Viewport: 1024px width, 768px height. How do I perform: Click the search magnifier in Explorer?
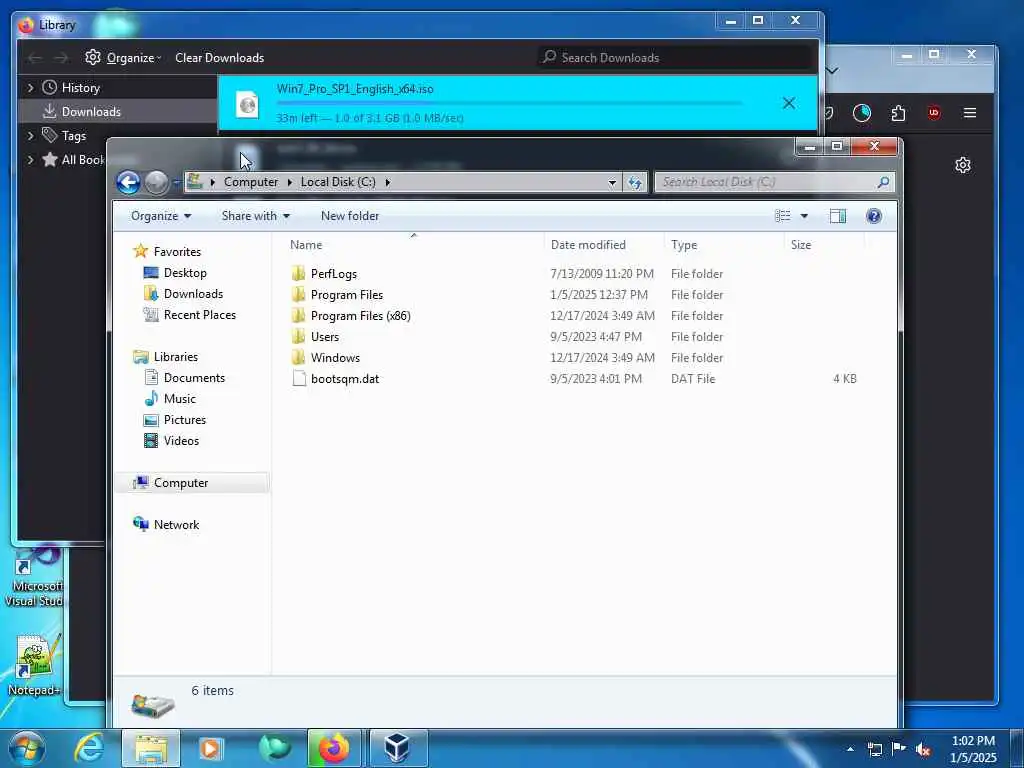pyautogui.click(x=883, y=182)
